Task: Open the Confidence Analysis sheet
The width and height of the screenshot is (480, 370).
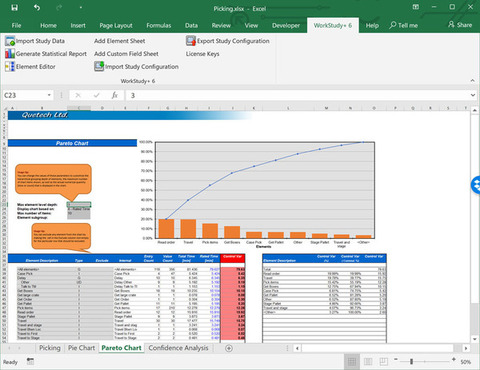Action: pos(178,348)
